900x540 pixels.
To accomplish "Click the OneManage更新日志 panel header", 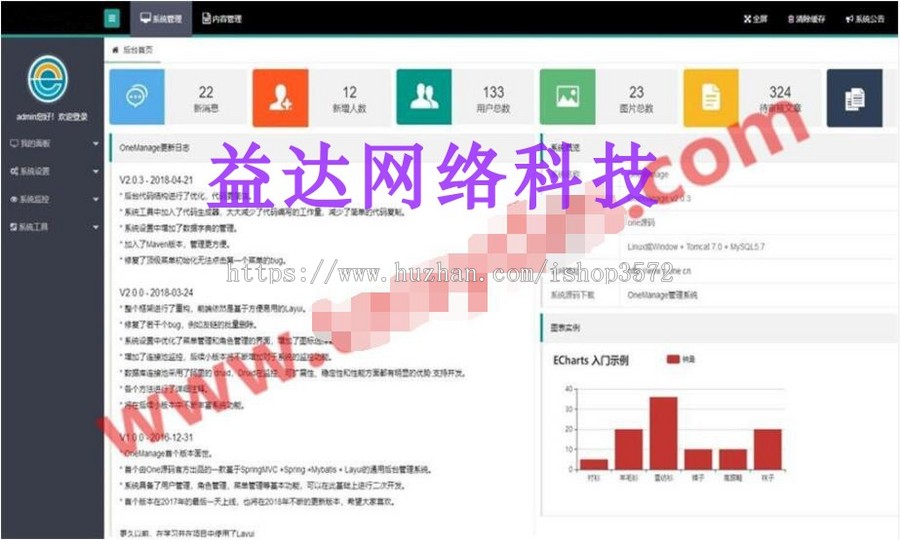I will coord(321,147).
